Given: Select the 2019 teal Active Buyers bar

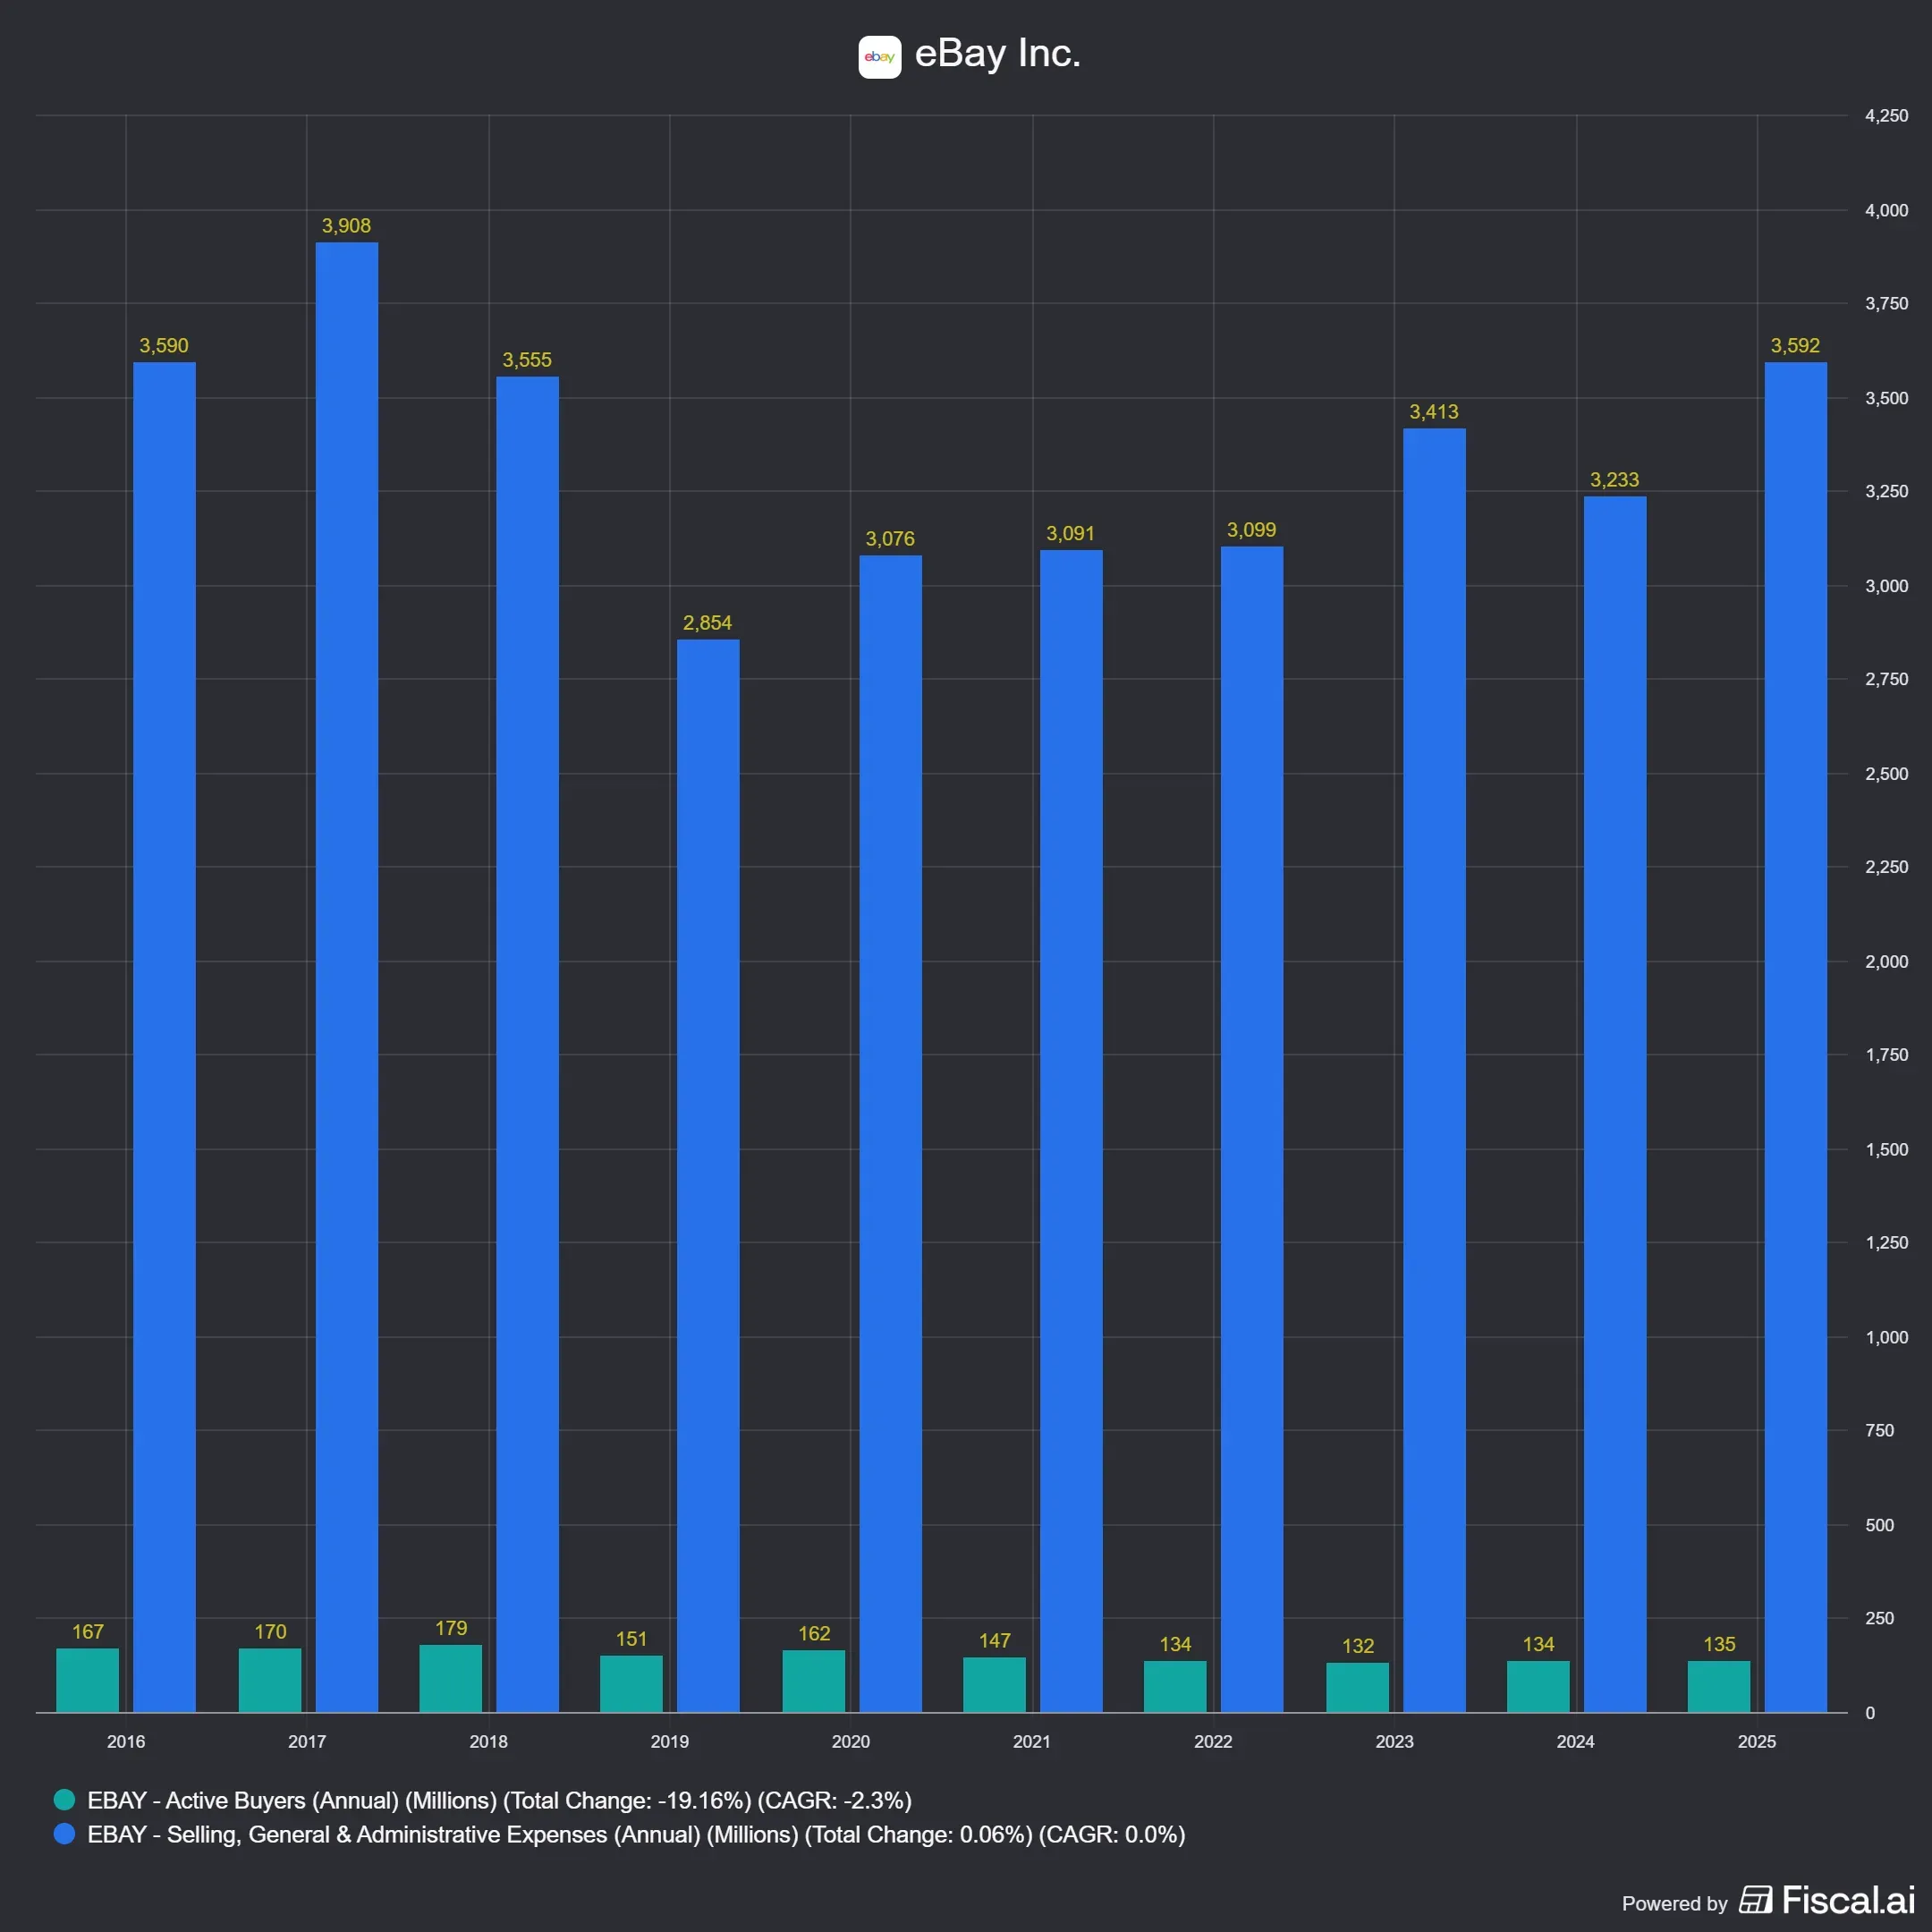Looking at the screenshot, I should (x=631, y=1684).
